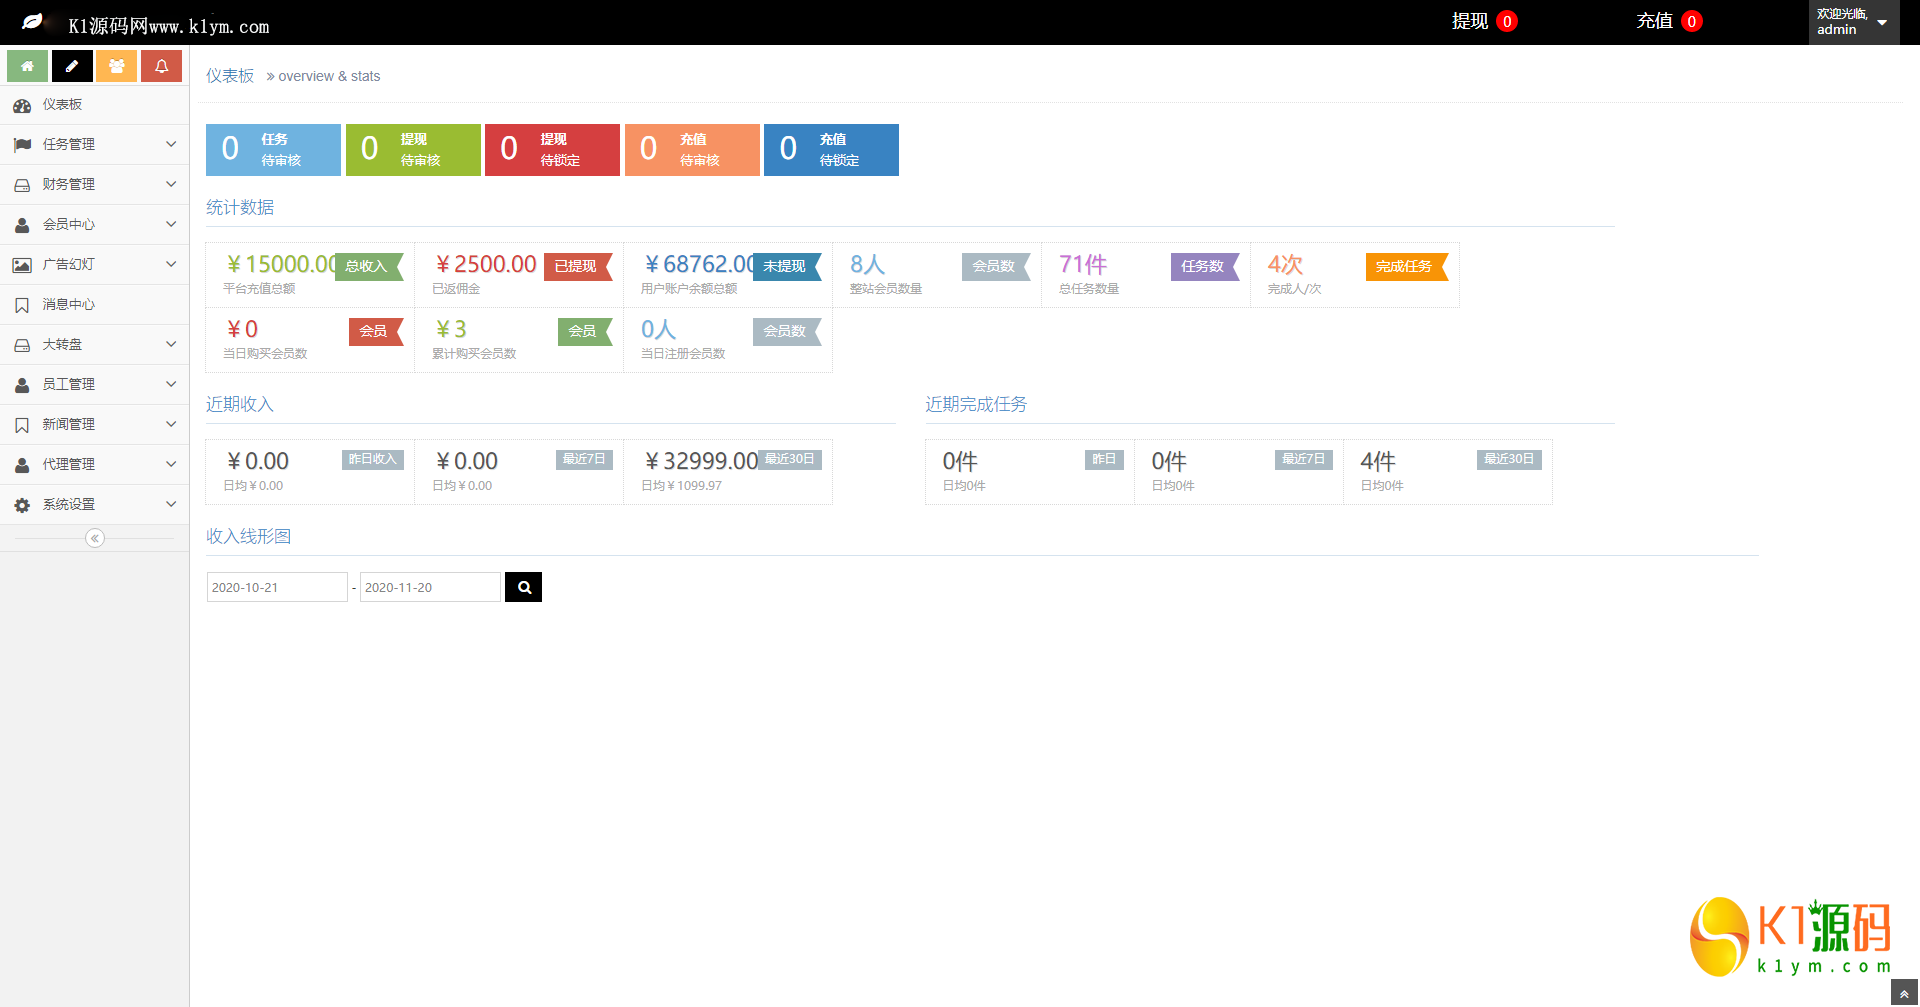Open the notifications bell icon

click(x=161, y=65)
